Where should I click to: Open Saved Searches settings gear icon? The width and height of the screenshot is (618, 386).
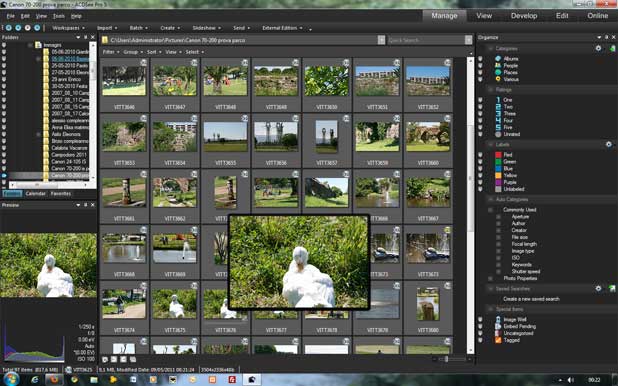[598, 289]
